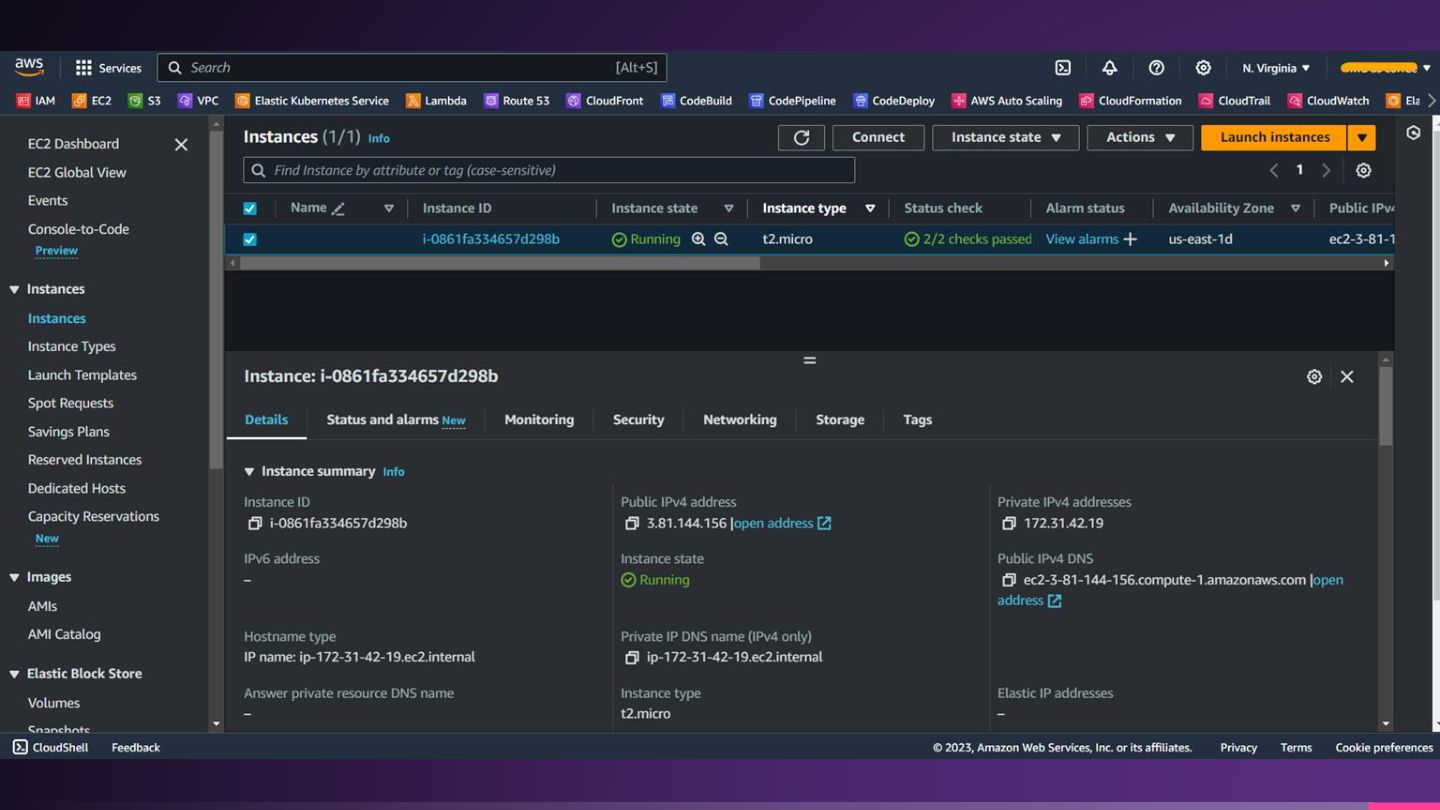Click the zoom in icon beside Running
1440x810 pixels.
point(698,239)
